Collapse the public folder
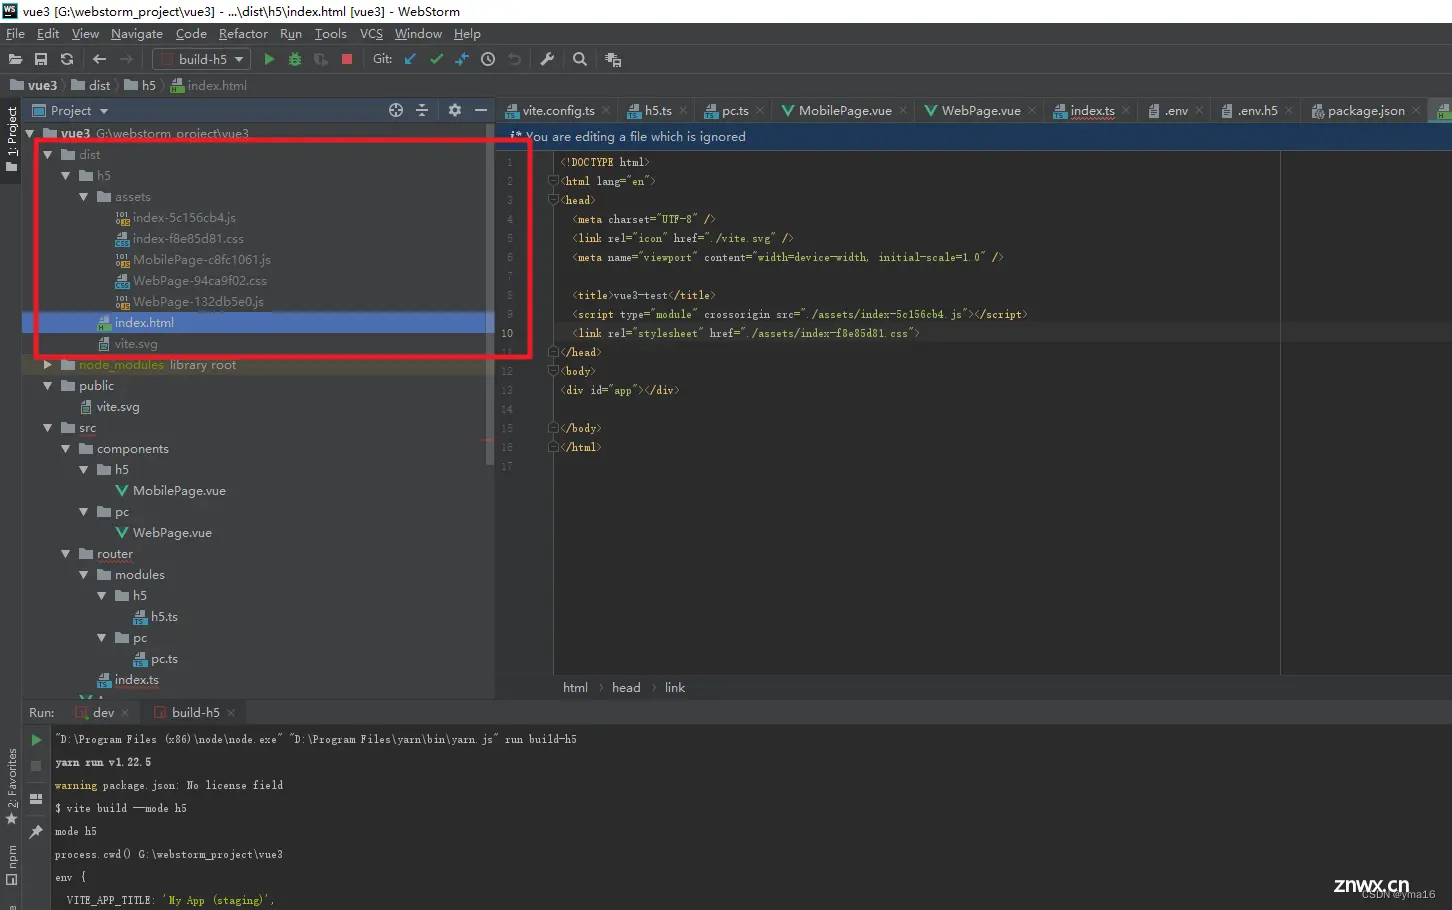The height and width of the screenshot is (910, 1452). tap(48, 386)
